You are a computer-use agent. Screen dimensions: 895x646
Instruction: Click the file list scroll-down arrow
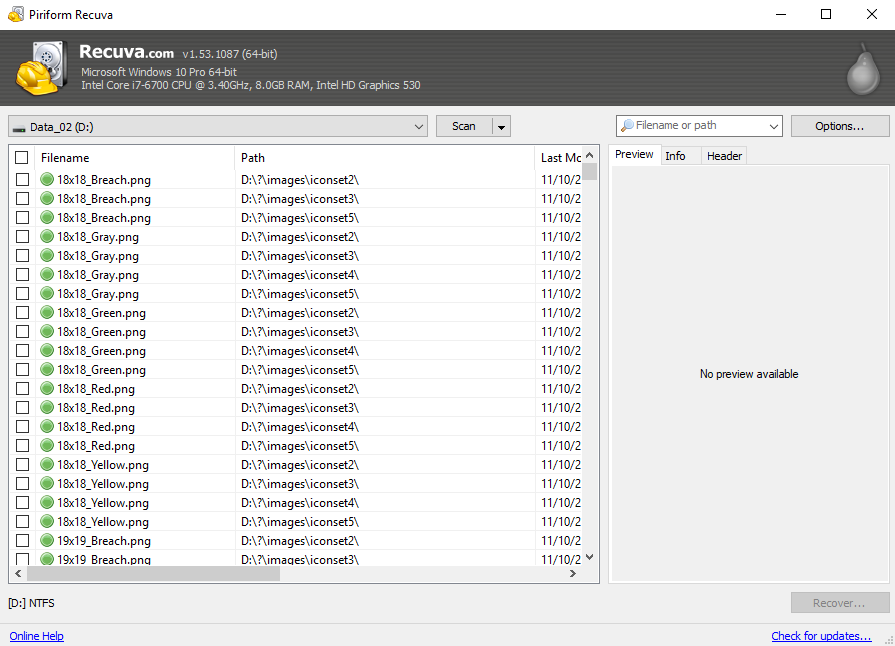pyautogui.click(x=590, y=557)
